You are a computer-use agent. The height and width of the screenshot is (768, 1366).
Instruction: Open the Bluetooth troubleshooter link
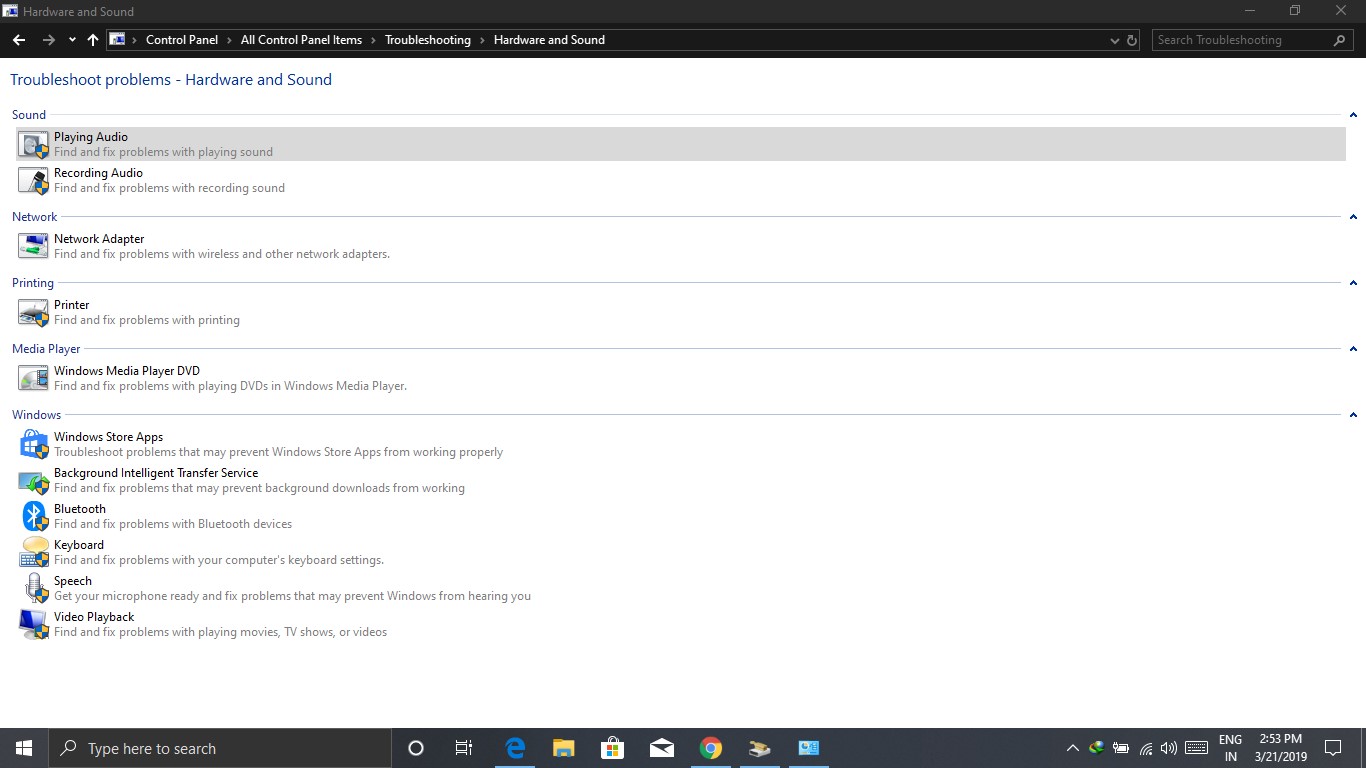coord(80,509)
